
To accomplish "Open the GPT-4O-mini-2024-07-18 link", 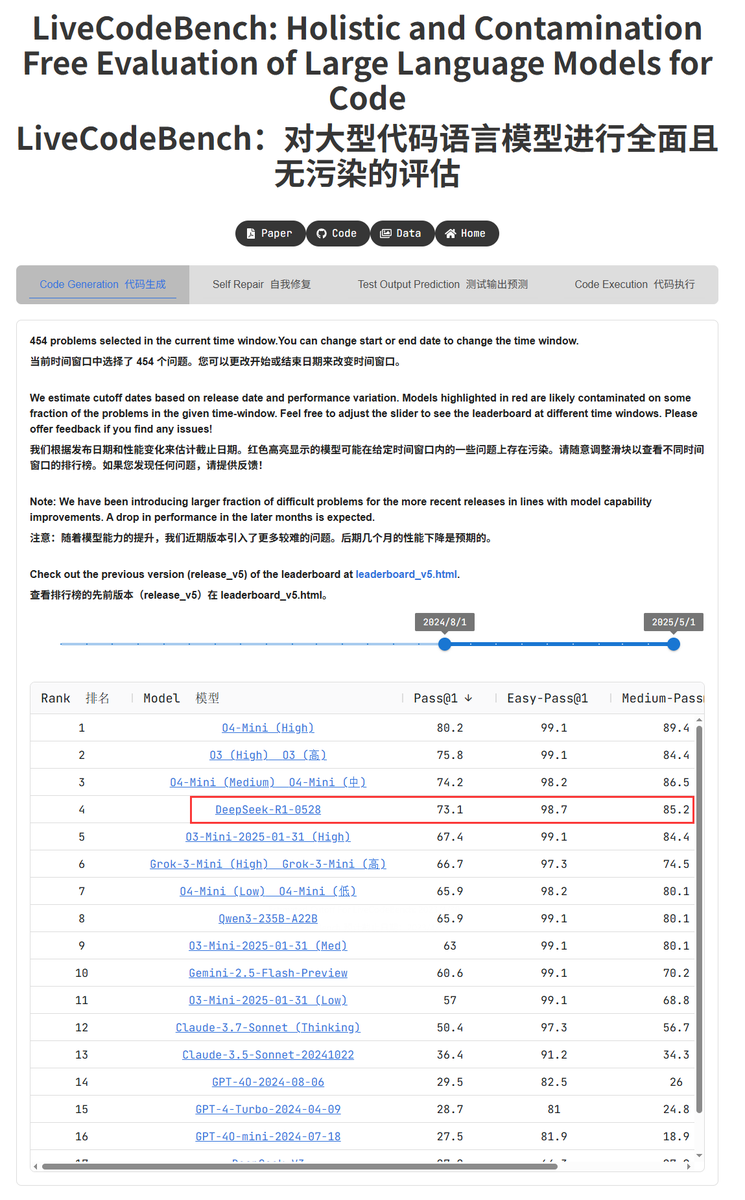I will pyautogui.click(x=268, y=1136).
